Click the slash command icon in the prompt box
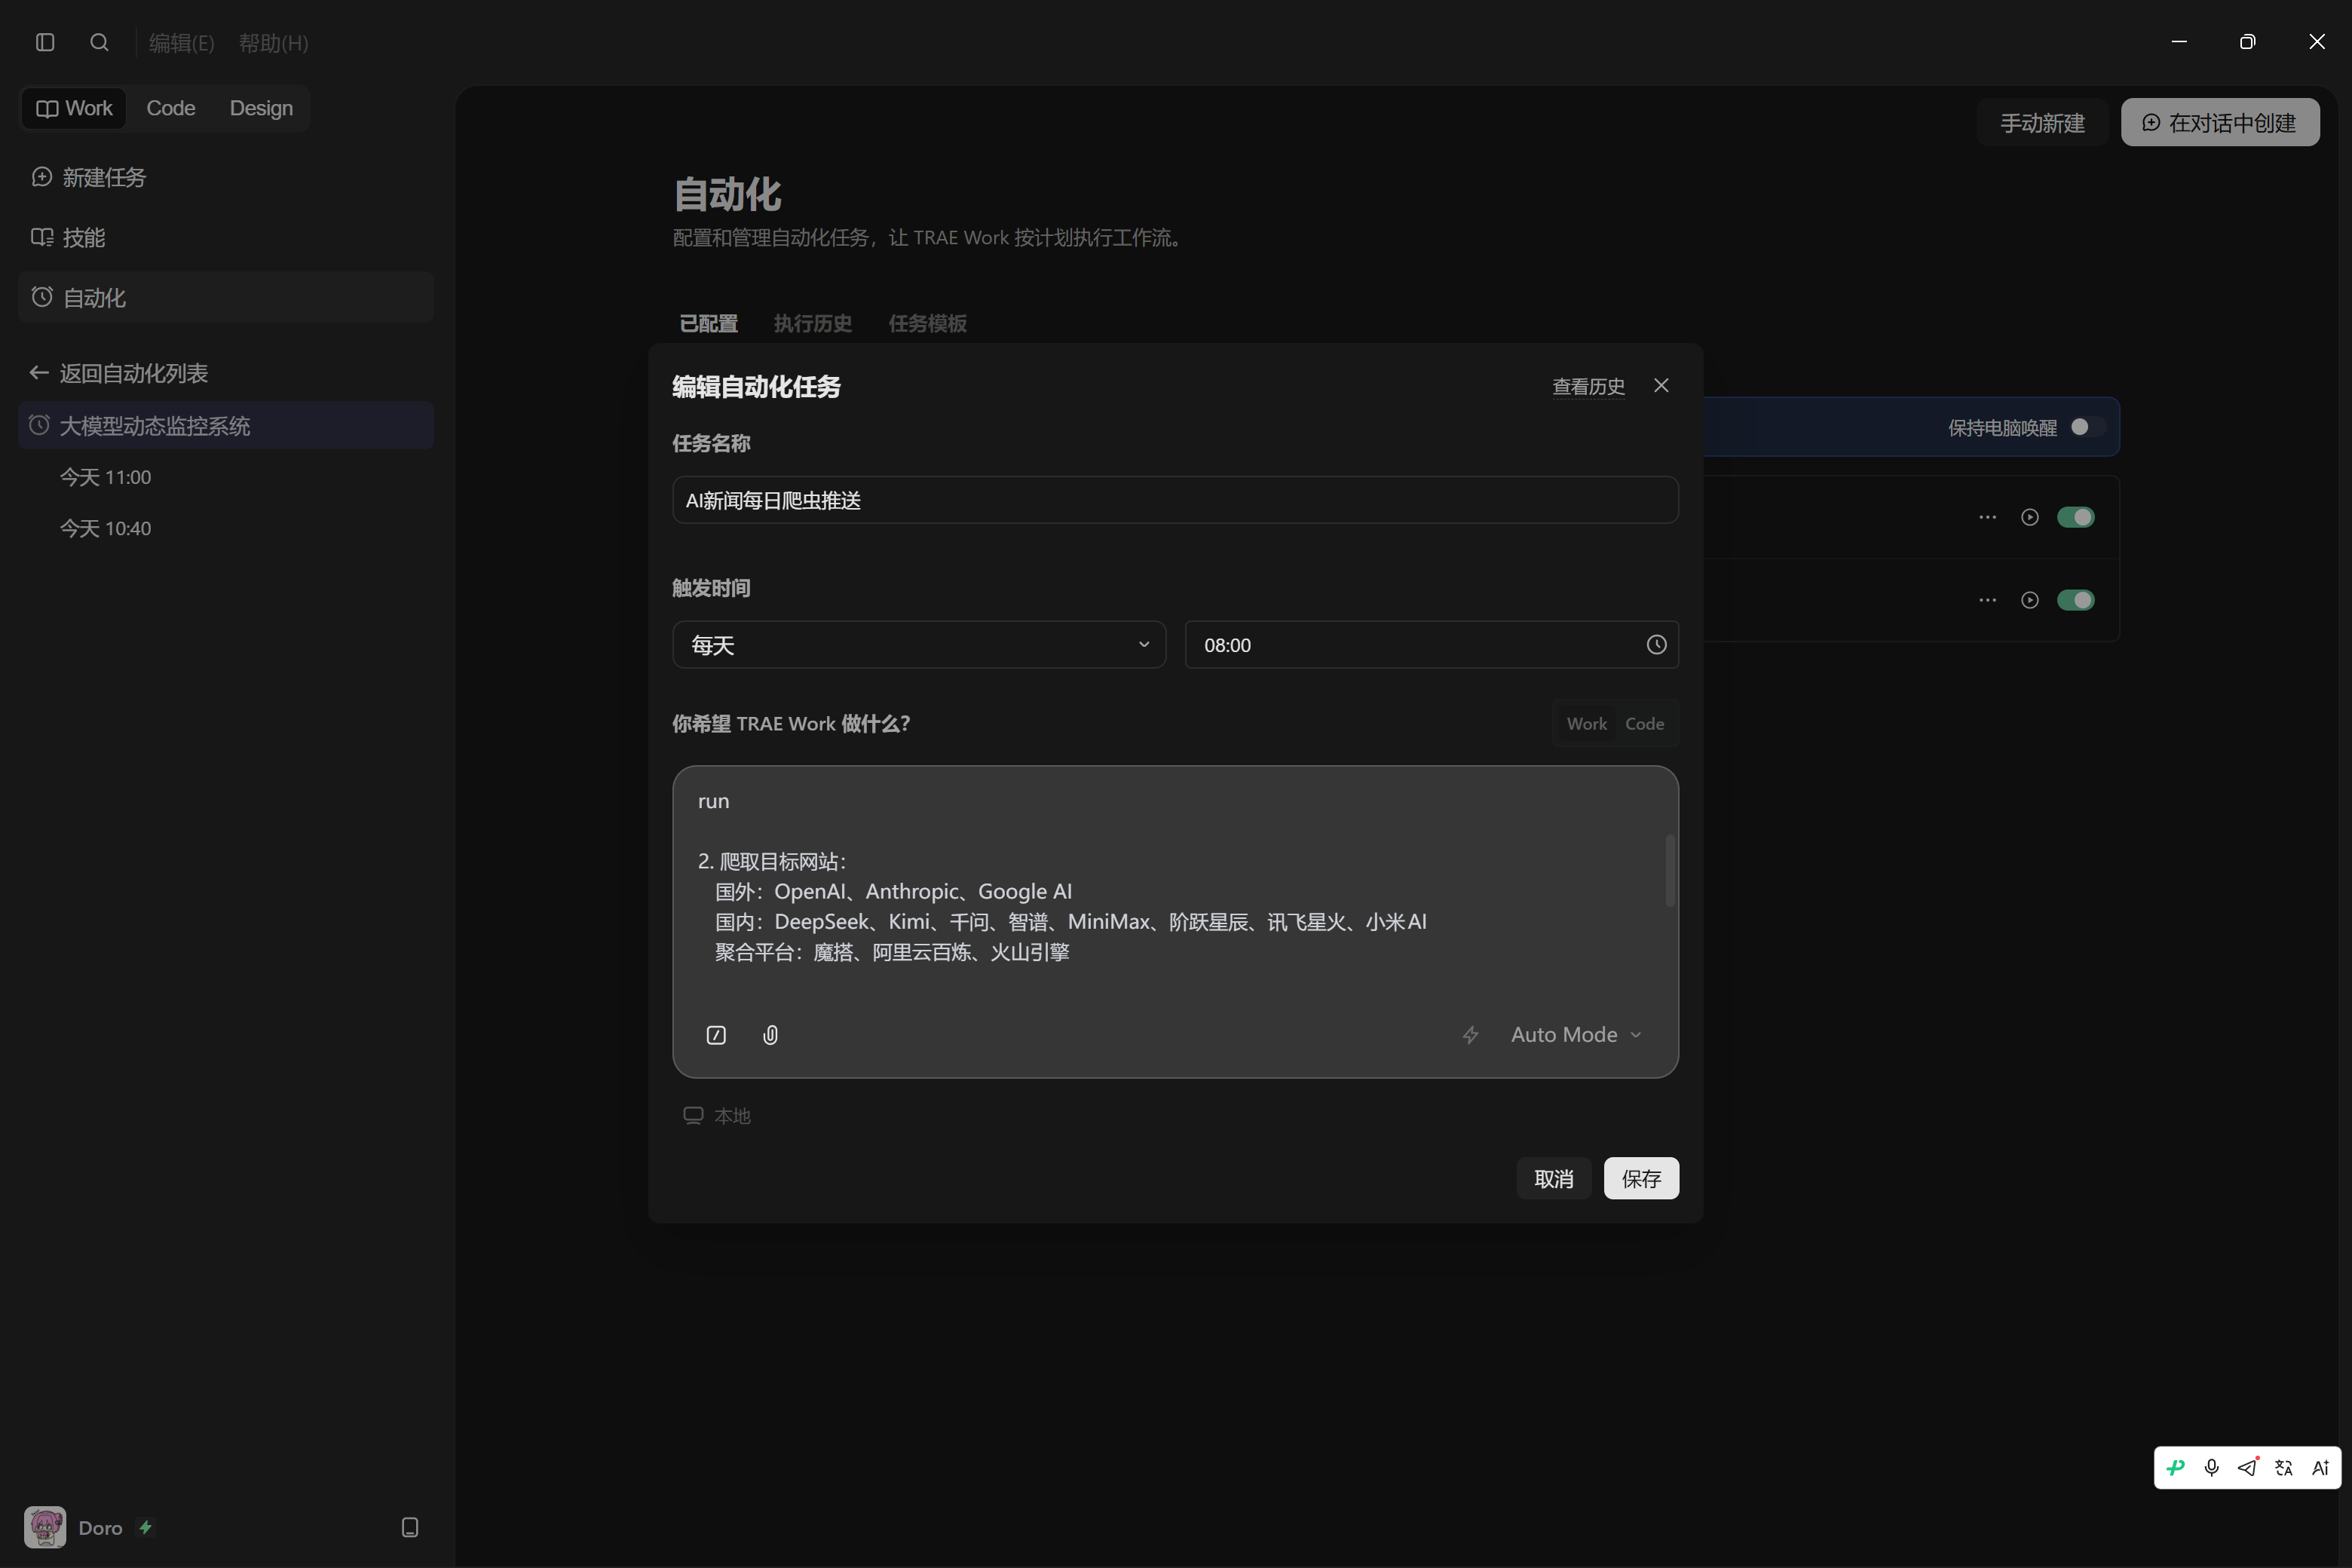Viewport: 2352px width, 1568px height. point(716,1035)
